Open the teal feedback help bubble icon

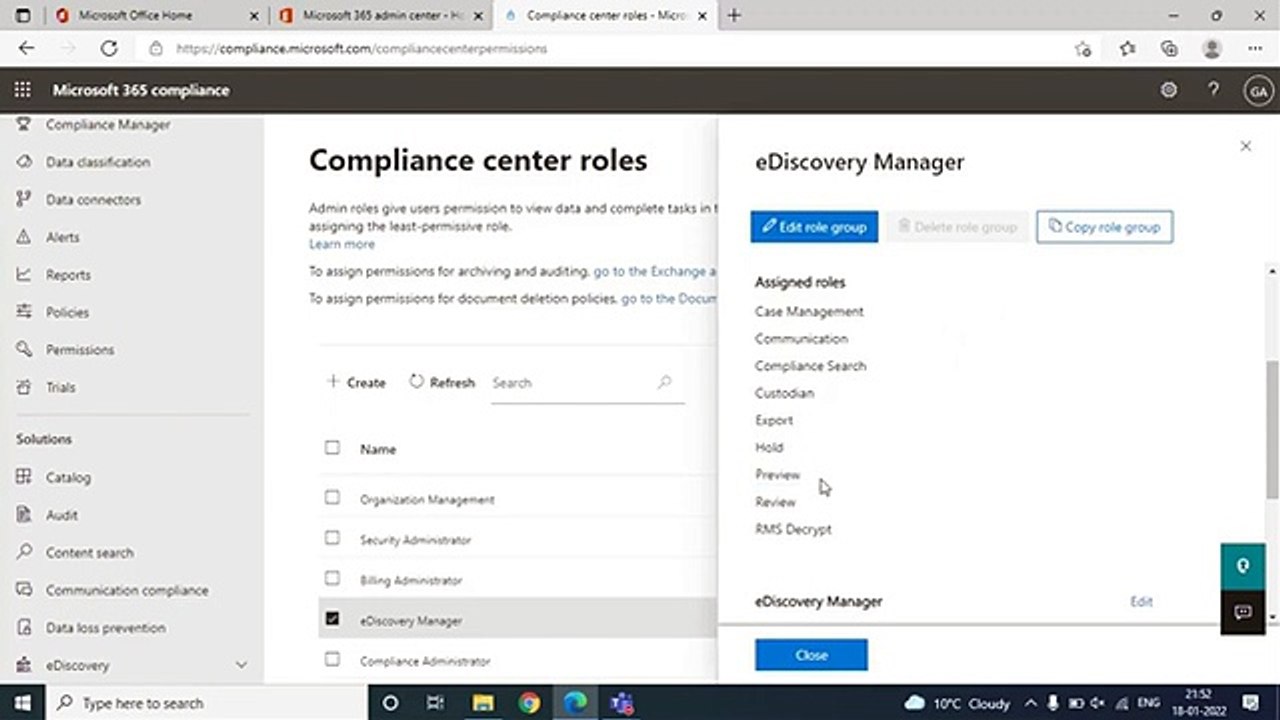point(1243,566)
